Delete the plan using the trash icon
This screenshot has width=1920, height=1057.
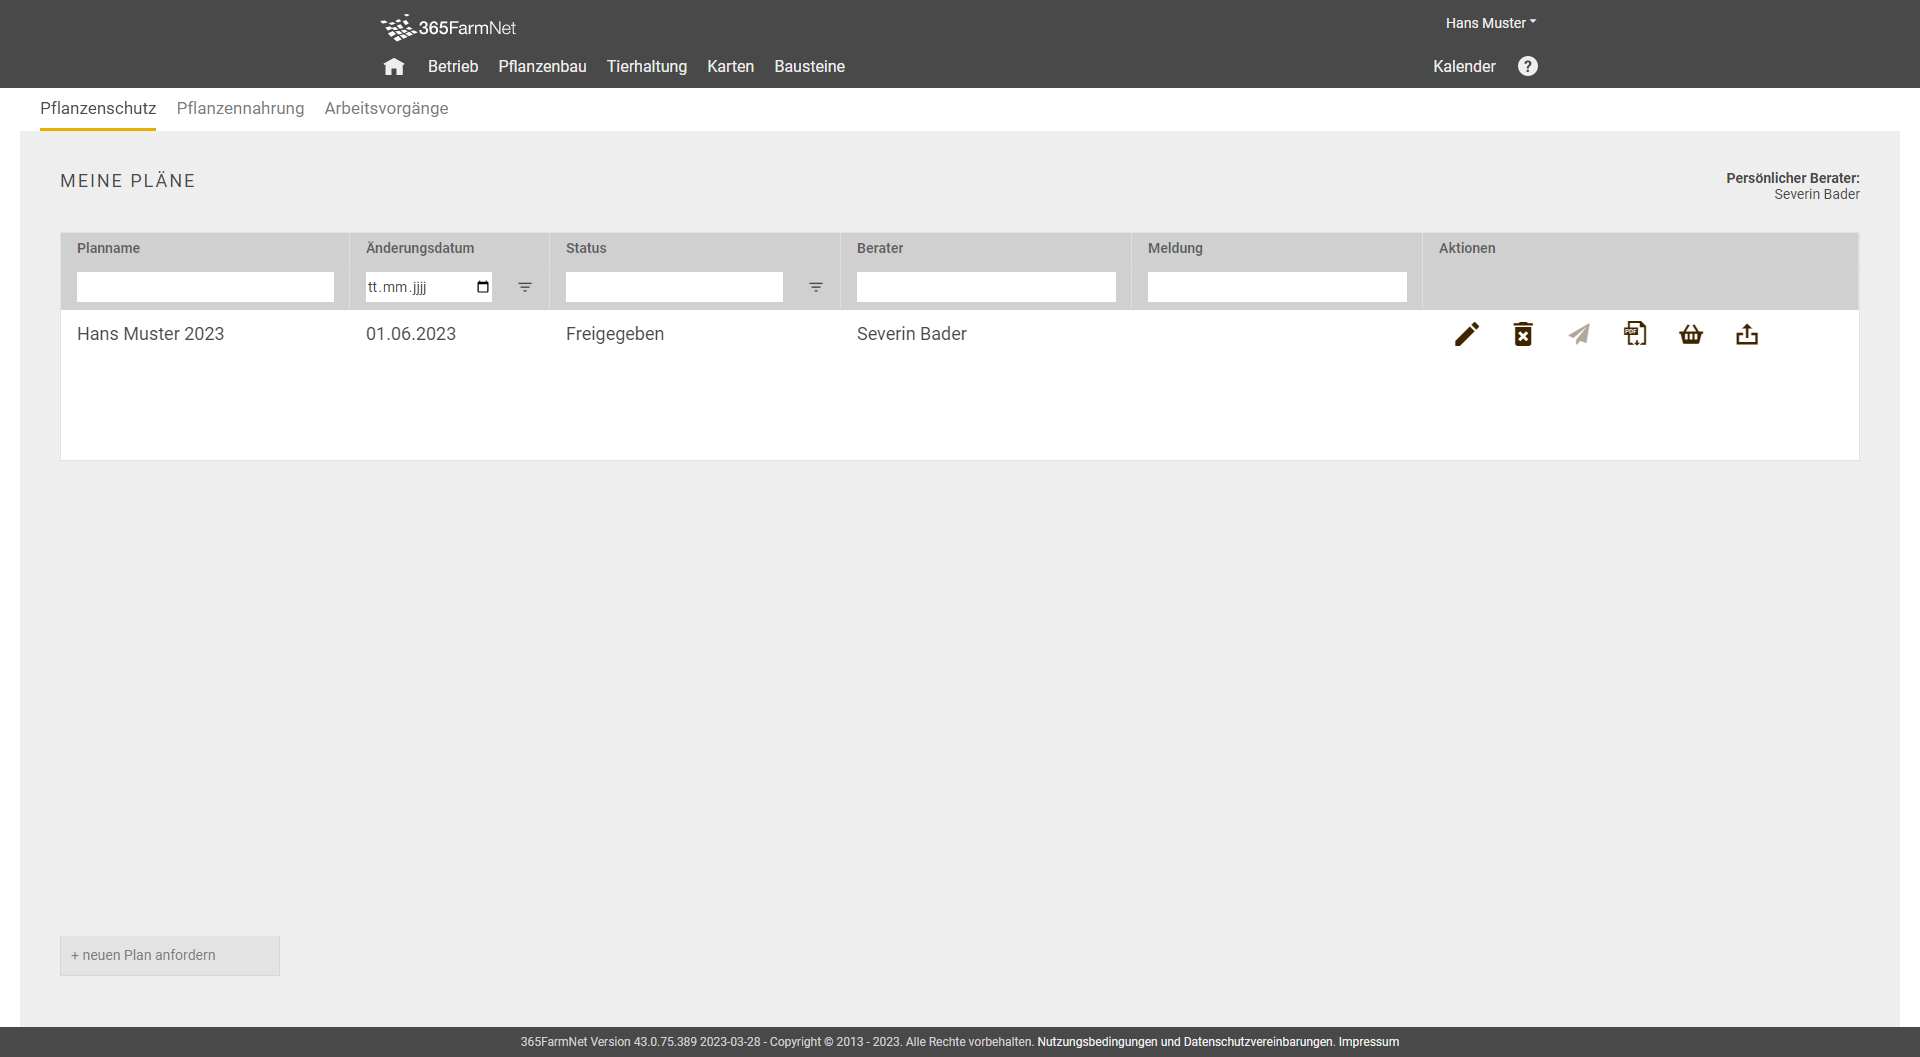pyautogui.click(x=1522, y=334)
